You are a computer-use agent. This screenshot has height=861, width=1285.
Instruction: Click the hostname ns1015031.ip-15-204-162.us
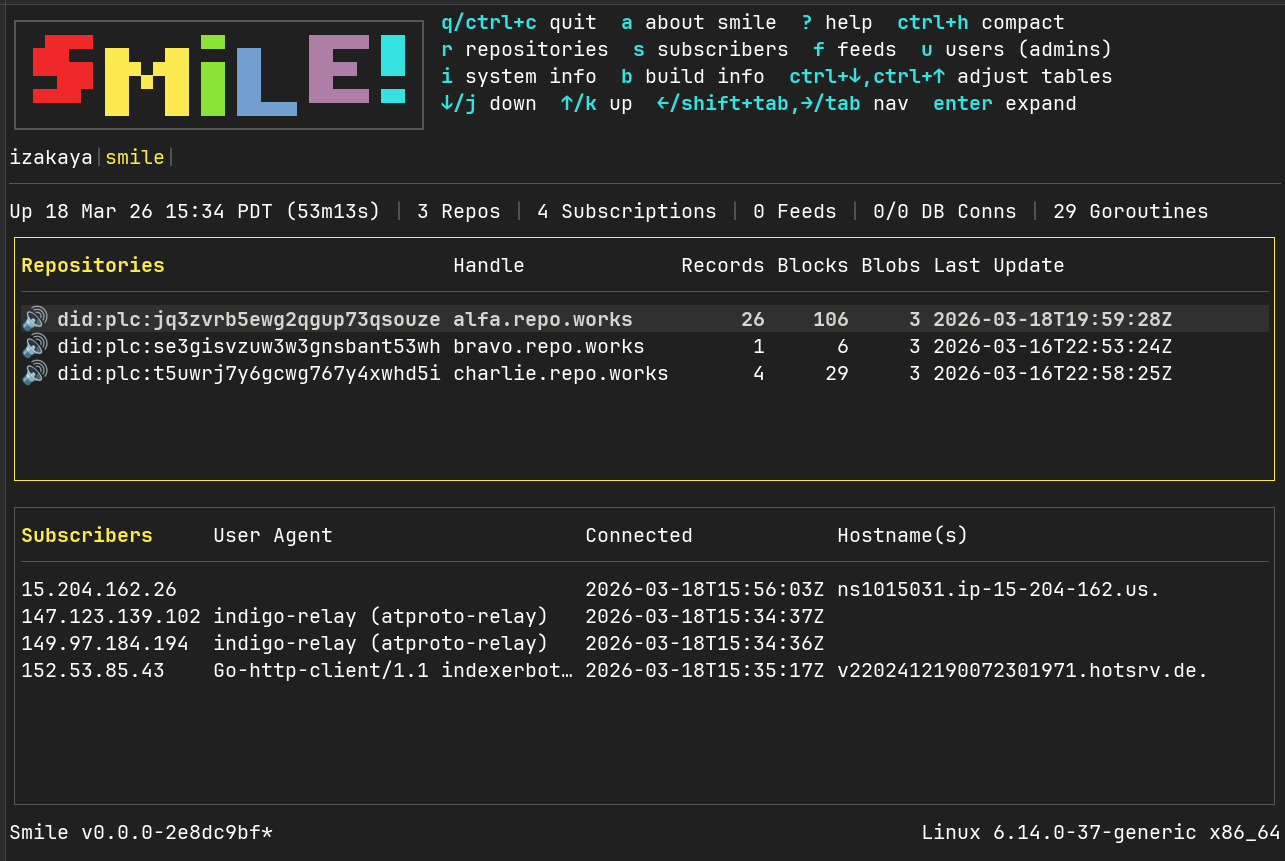point(997,589)
